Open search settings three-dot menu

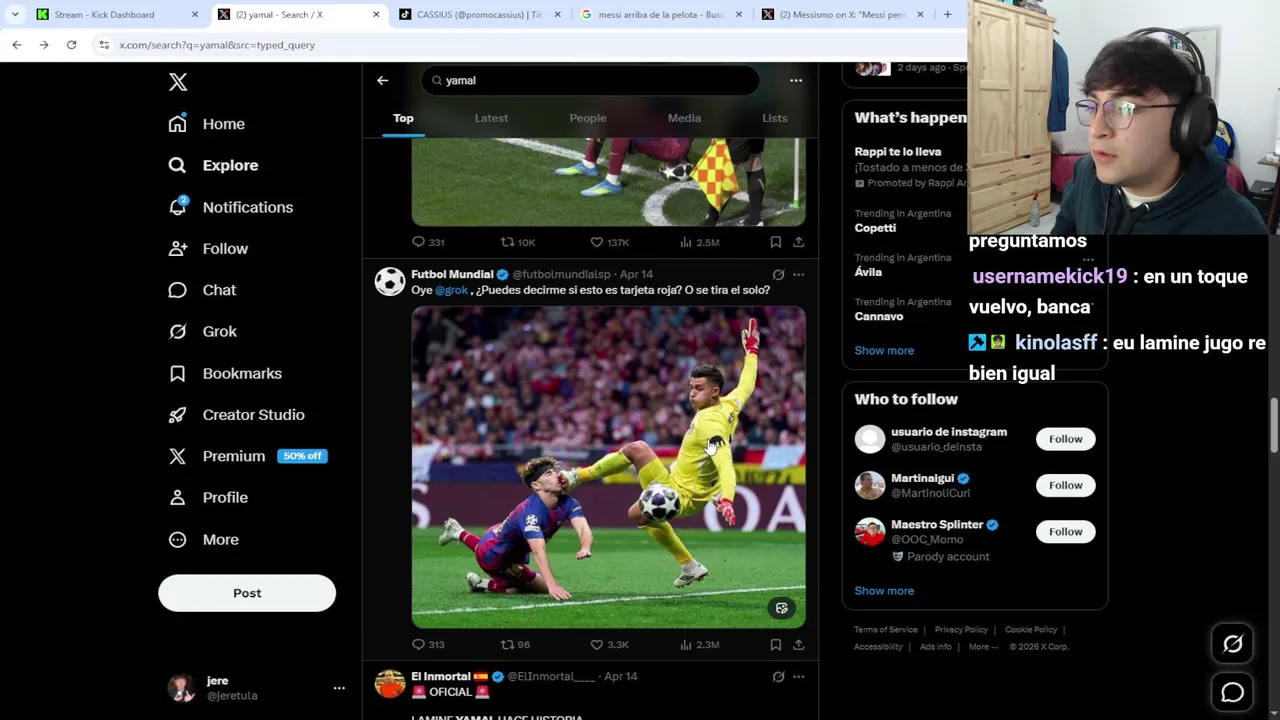tap(796, 80)
